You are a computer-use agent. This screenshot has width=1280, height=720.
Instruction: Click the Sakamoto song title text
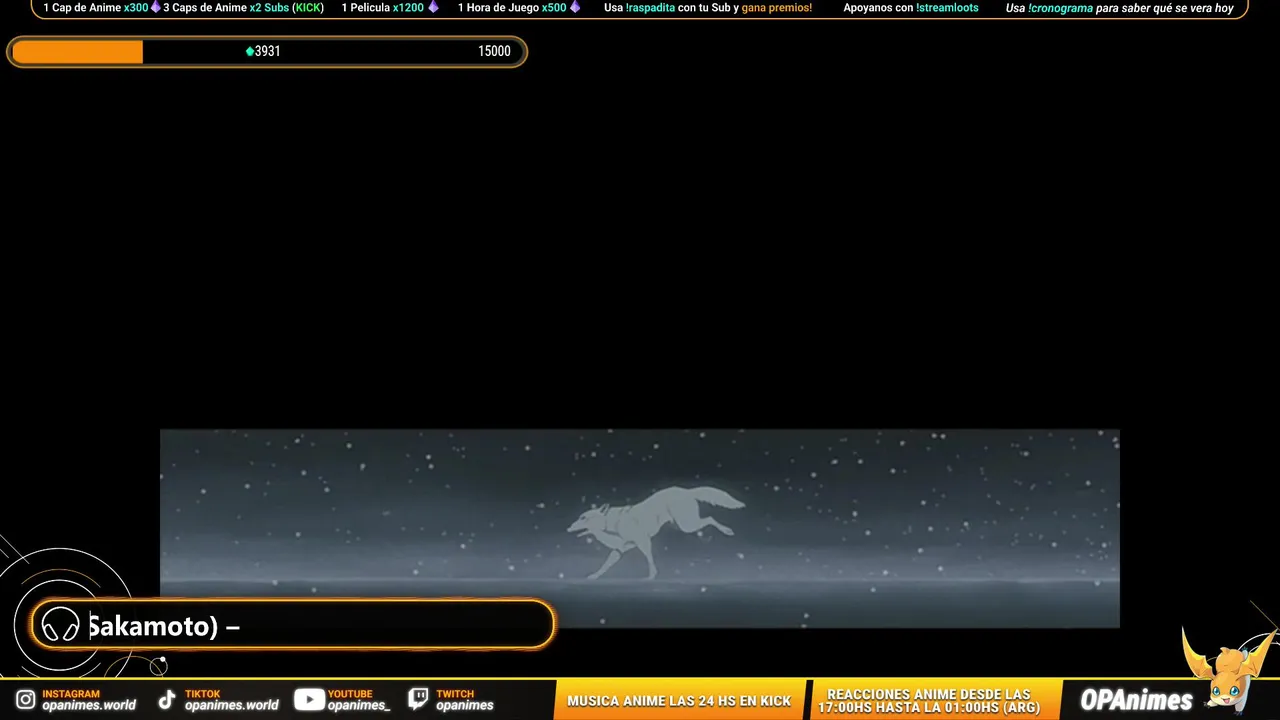(x=164, y=626)
